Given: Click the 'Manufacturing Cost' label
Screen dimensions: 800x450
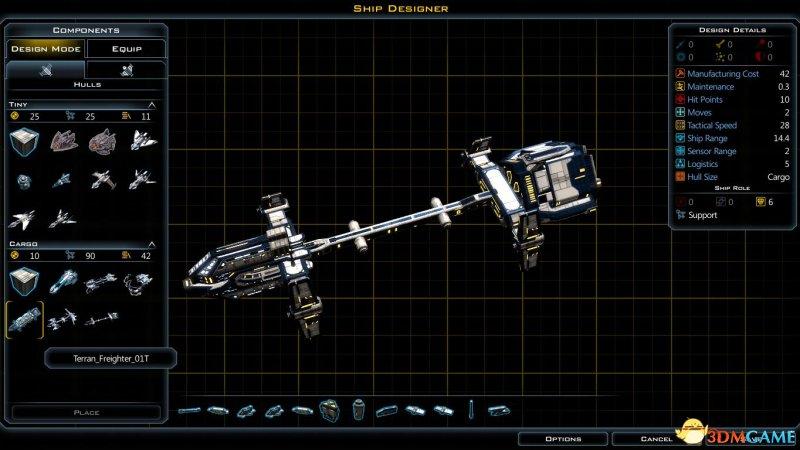Looking at the screenshot, I should 723,73.
